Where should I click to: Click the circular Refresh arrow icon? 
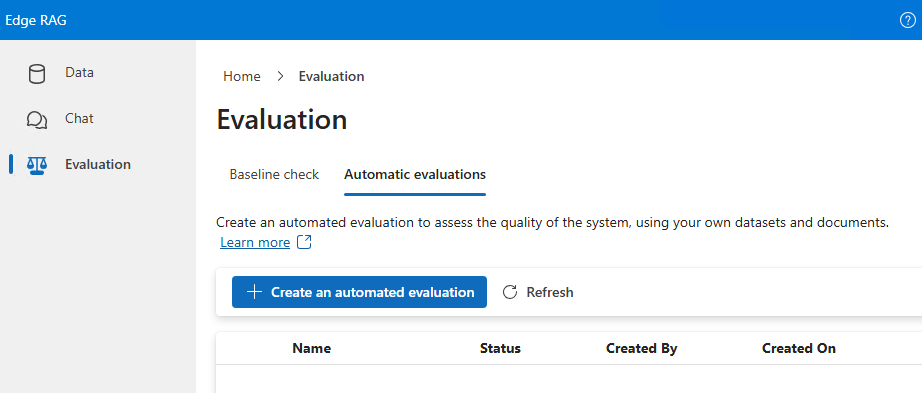pyautogui.click(x=510, y=292)
